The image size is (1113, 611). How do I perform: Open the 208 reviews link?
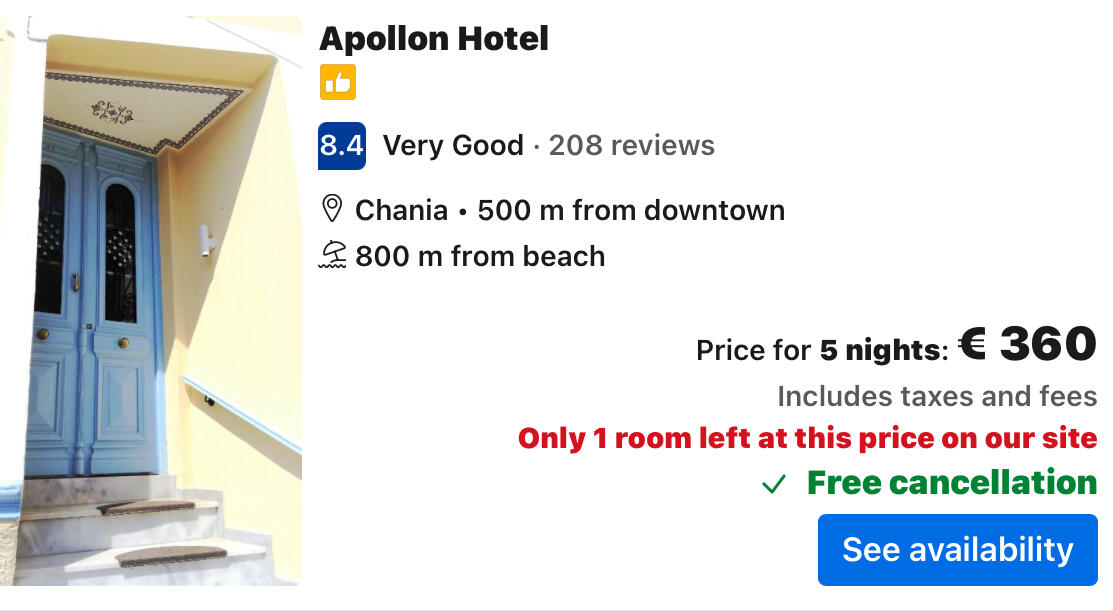click(x=632, y=146)
